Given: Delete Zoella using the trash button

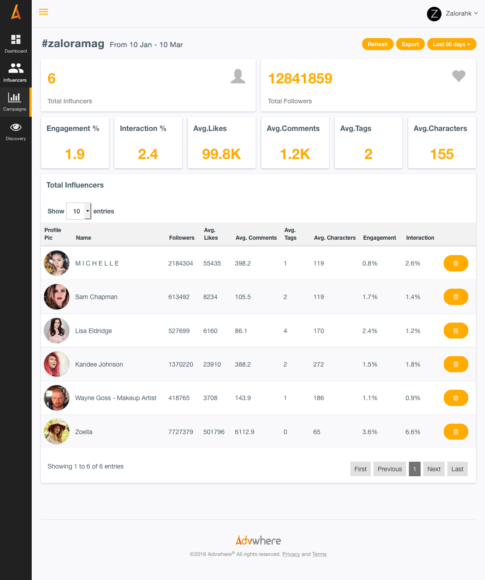Looking at the screenshot, I should tap(455, 432).
